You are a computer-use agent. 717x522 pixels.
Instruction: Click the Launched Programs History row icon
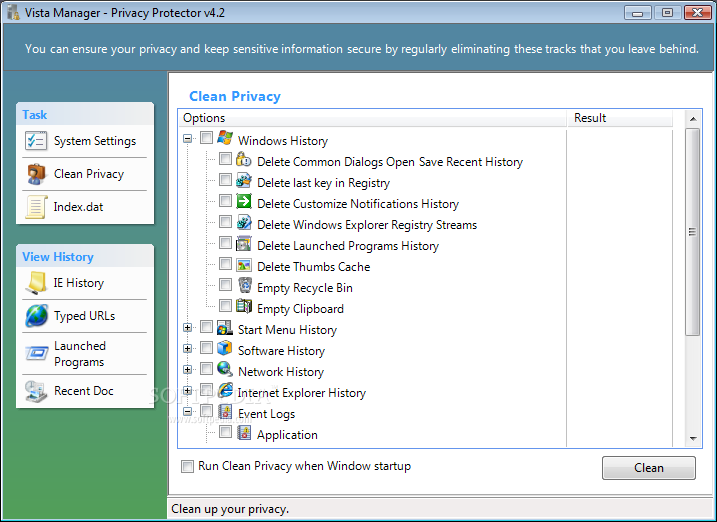pos(244,243)
